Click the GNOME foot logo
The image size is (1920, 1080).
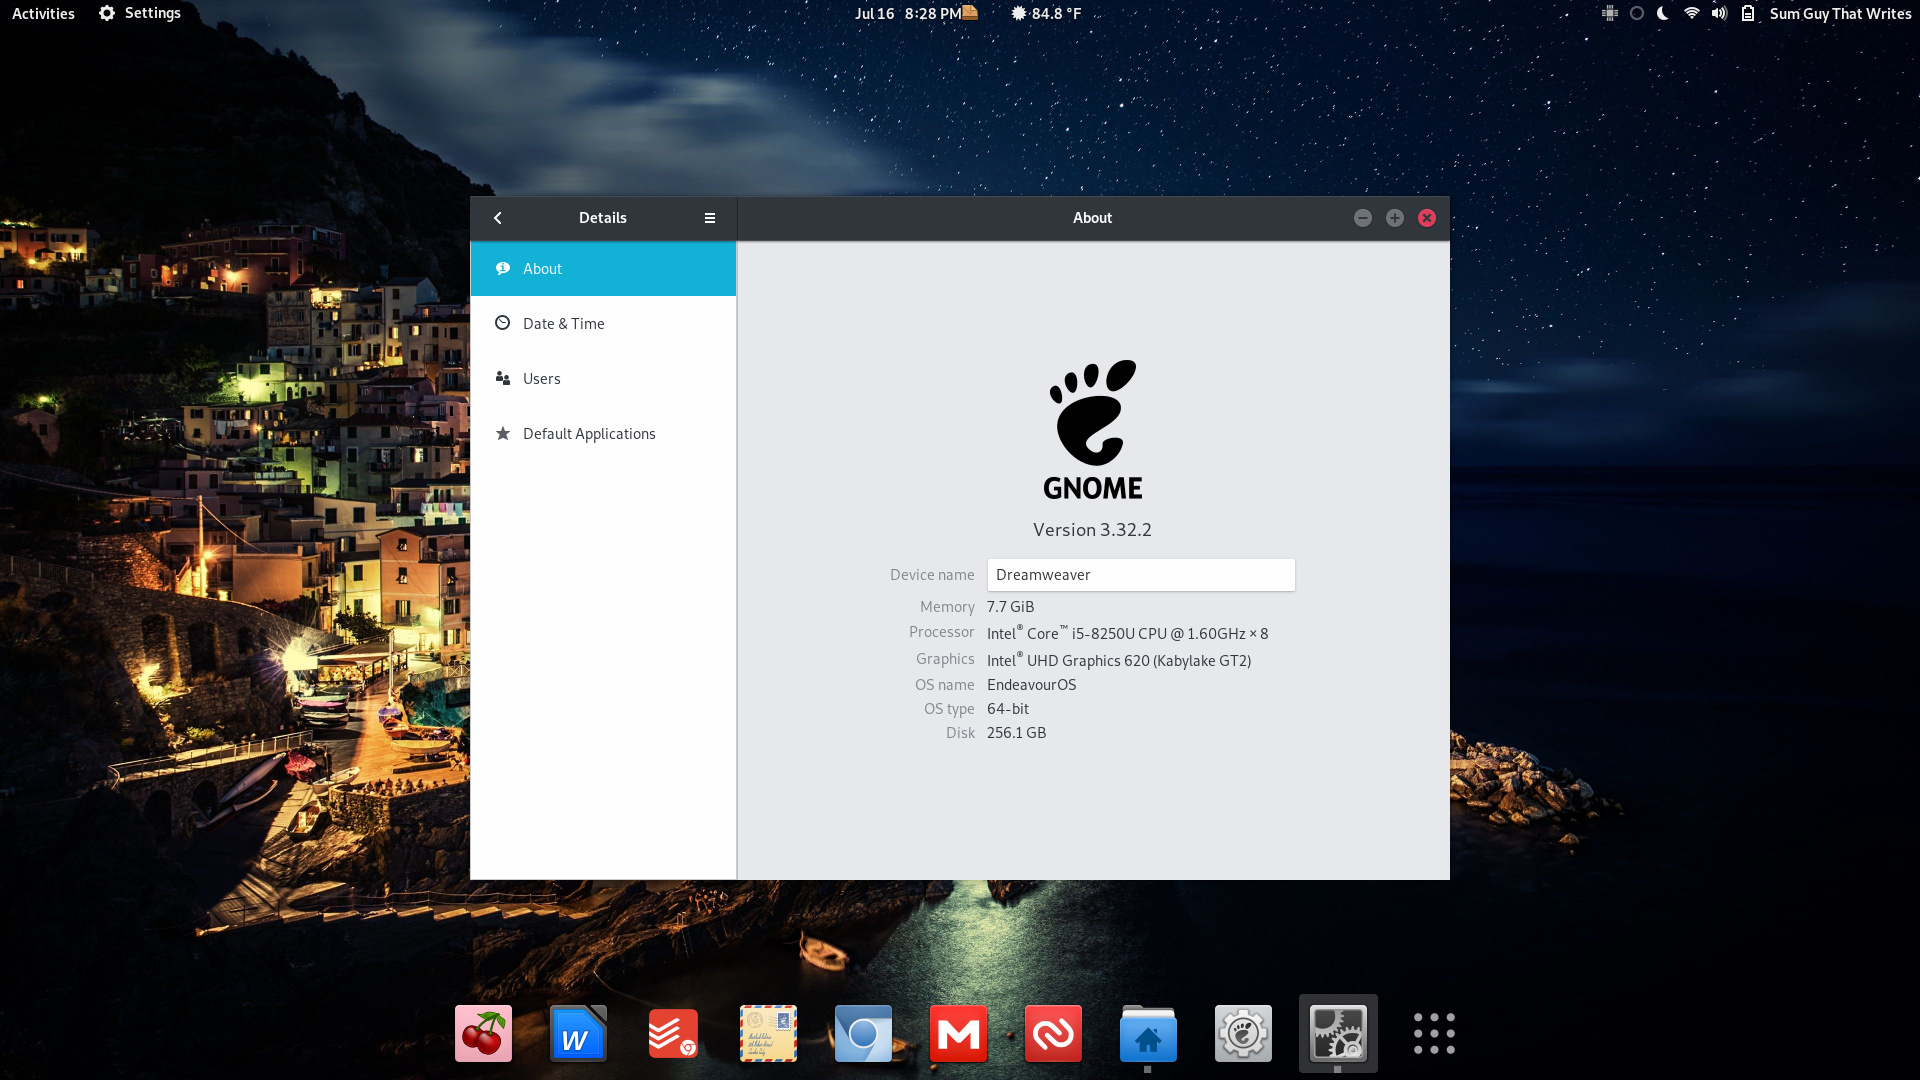coord(1093,430)
